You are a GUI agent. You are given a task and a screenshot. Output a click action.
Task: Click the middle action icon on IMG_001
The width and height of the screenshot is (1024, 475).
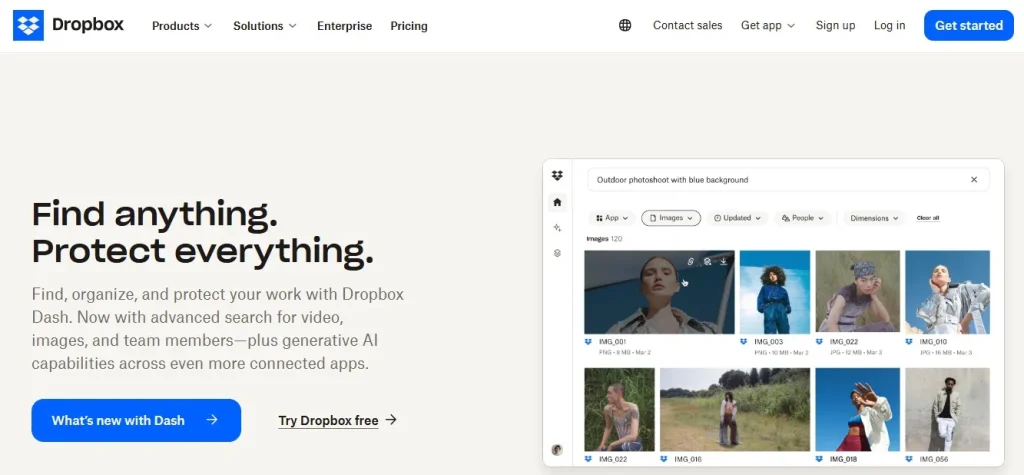[x=707, y=261]
